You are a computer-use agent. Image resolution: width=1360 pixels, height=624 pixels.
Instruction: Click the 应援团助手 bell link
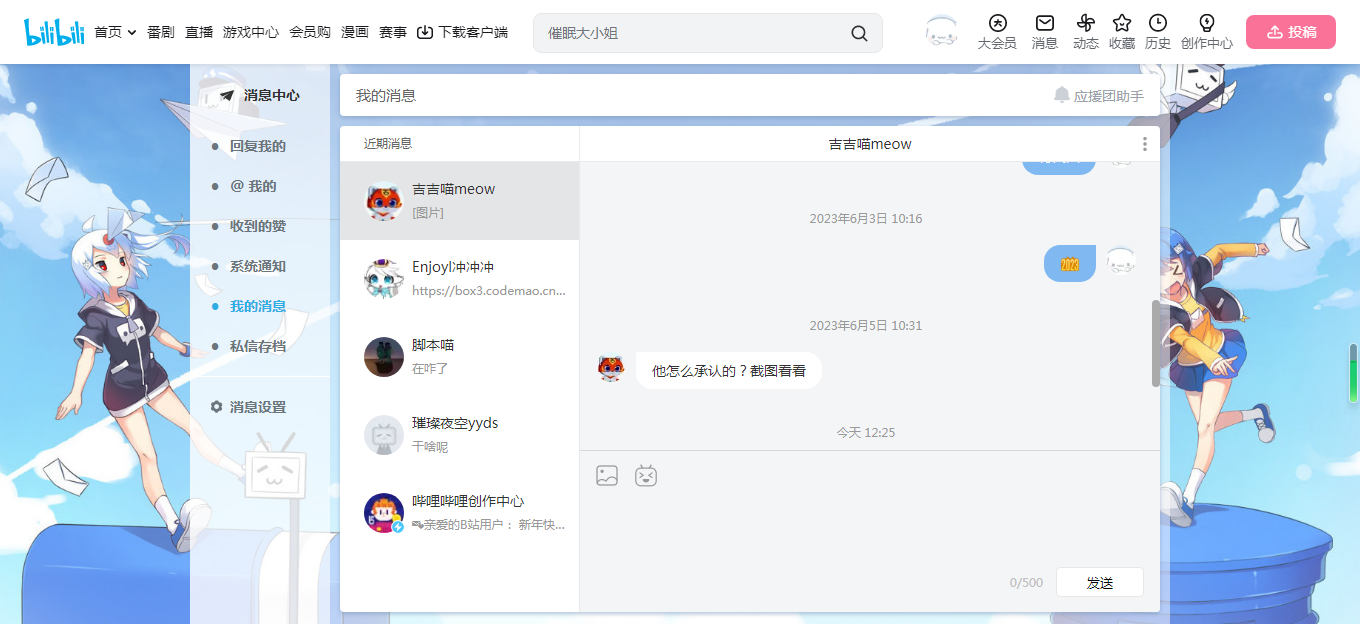click(1099, 95)
